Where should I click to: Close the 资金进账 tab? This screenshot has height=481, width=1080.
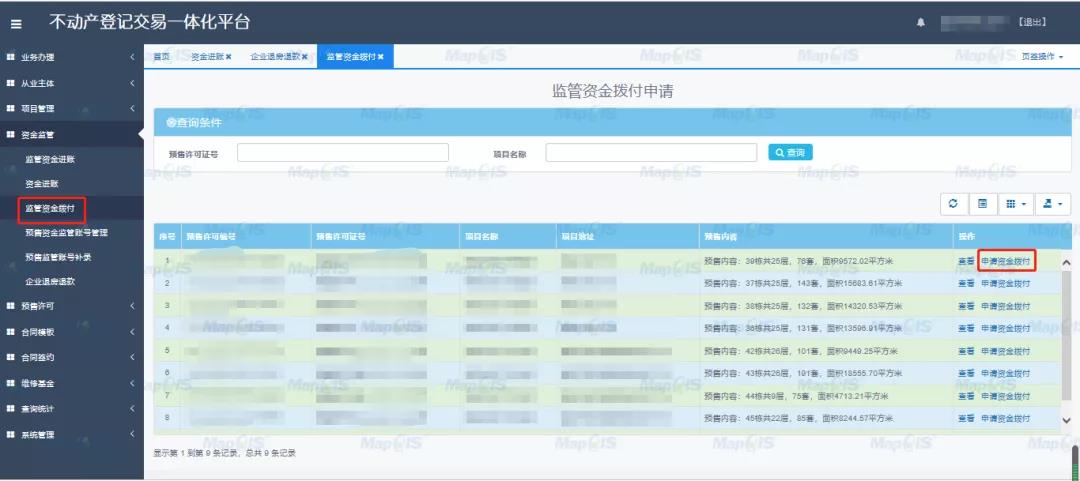coord(228,57)
